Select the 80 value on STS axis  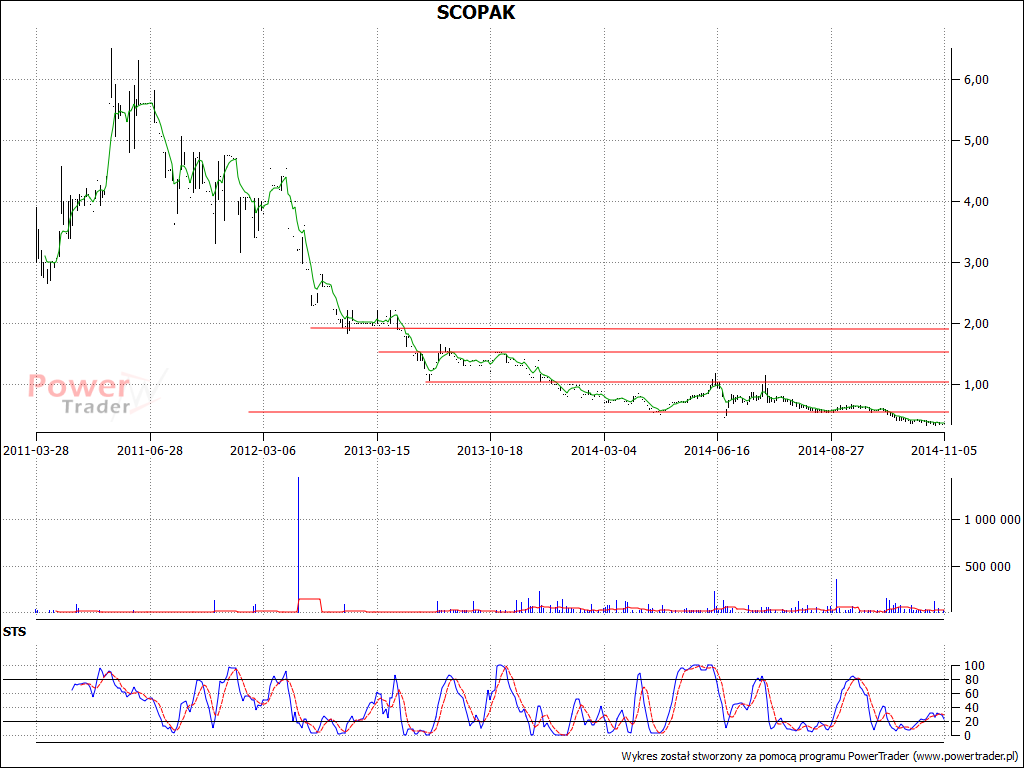(970, 680)
